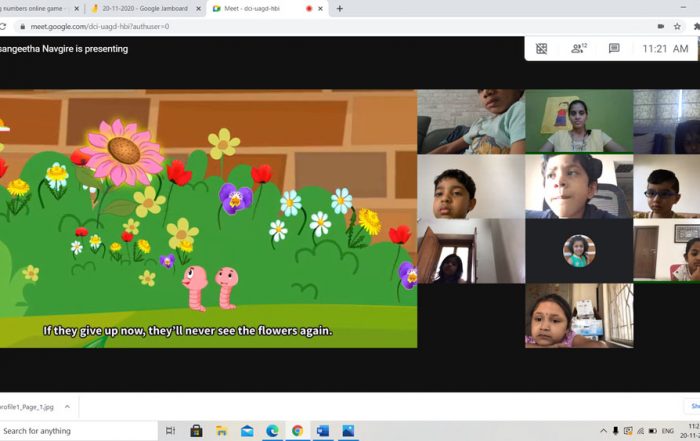Open Microsoft Edge from the taskbar
Screen dimensions: 700x441
tap(272, 431)
